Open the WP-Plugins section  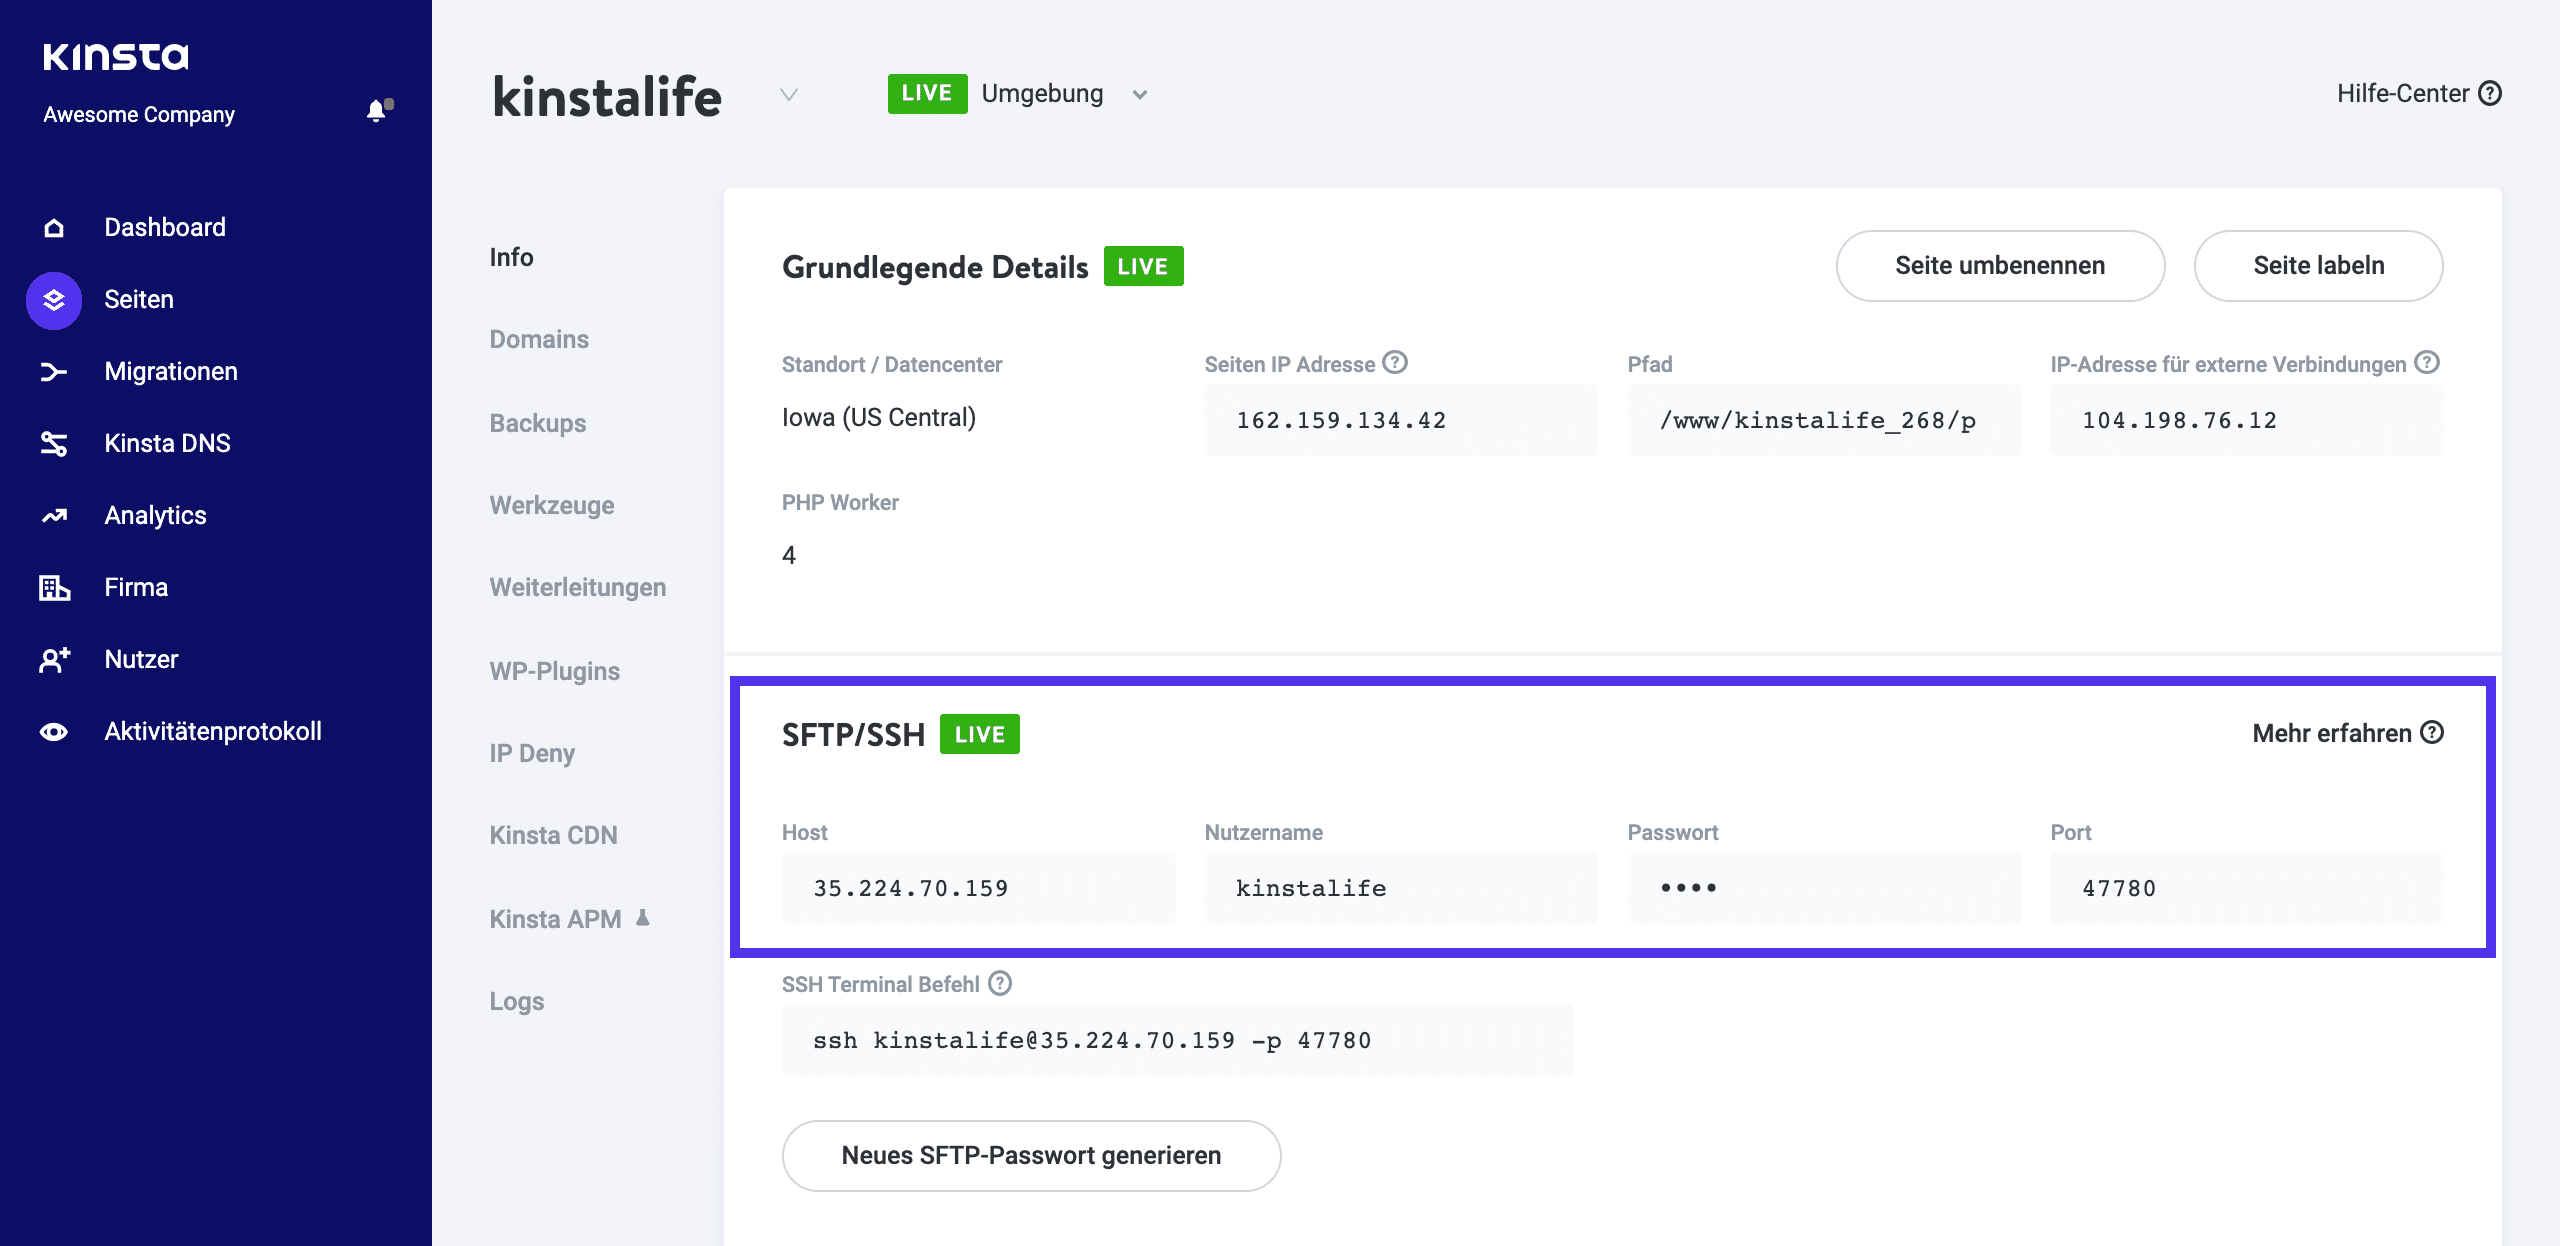[554, 671]
